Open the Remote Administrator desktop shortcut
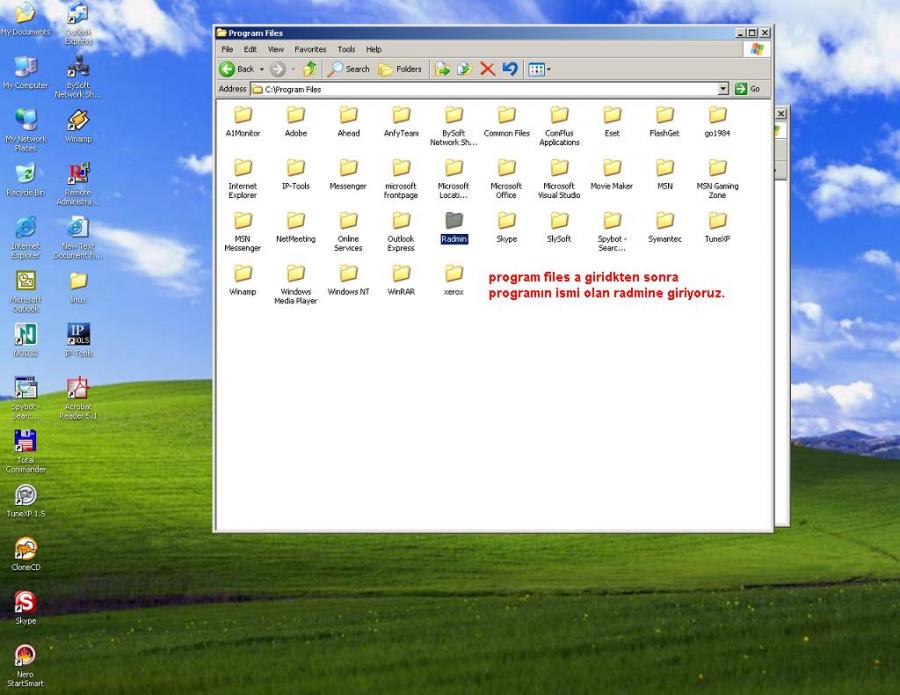 click(x=78, y=184)
